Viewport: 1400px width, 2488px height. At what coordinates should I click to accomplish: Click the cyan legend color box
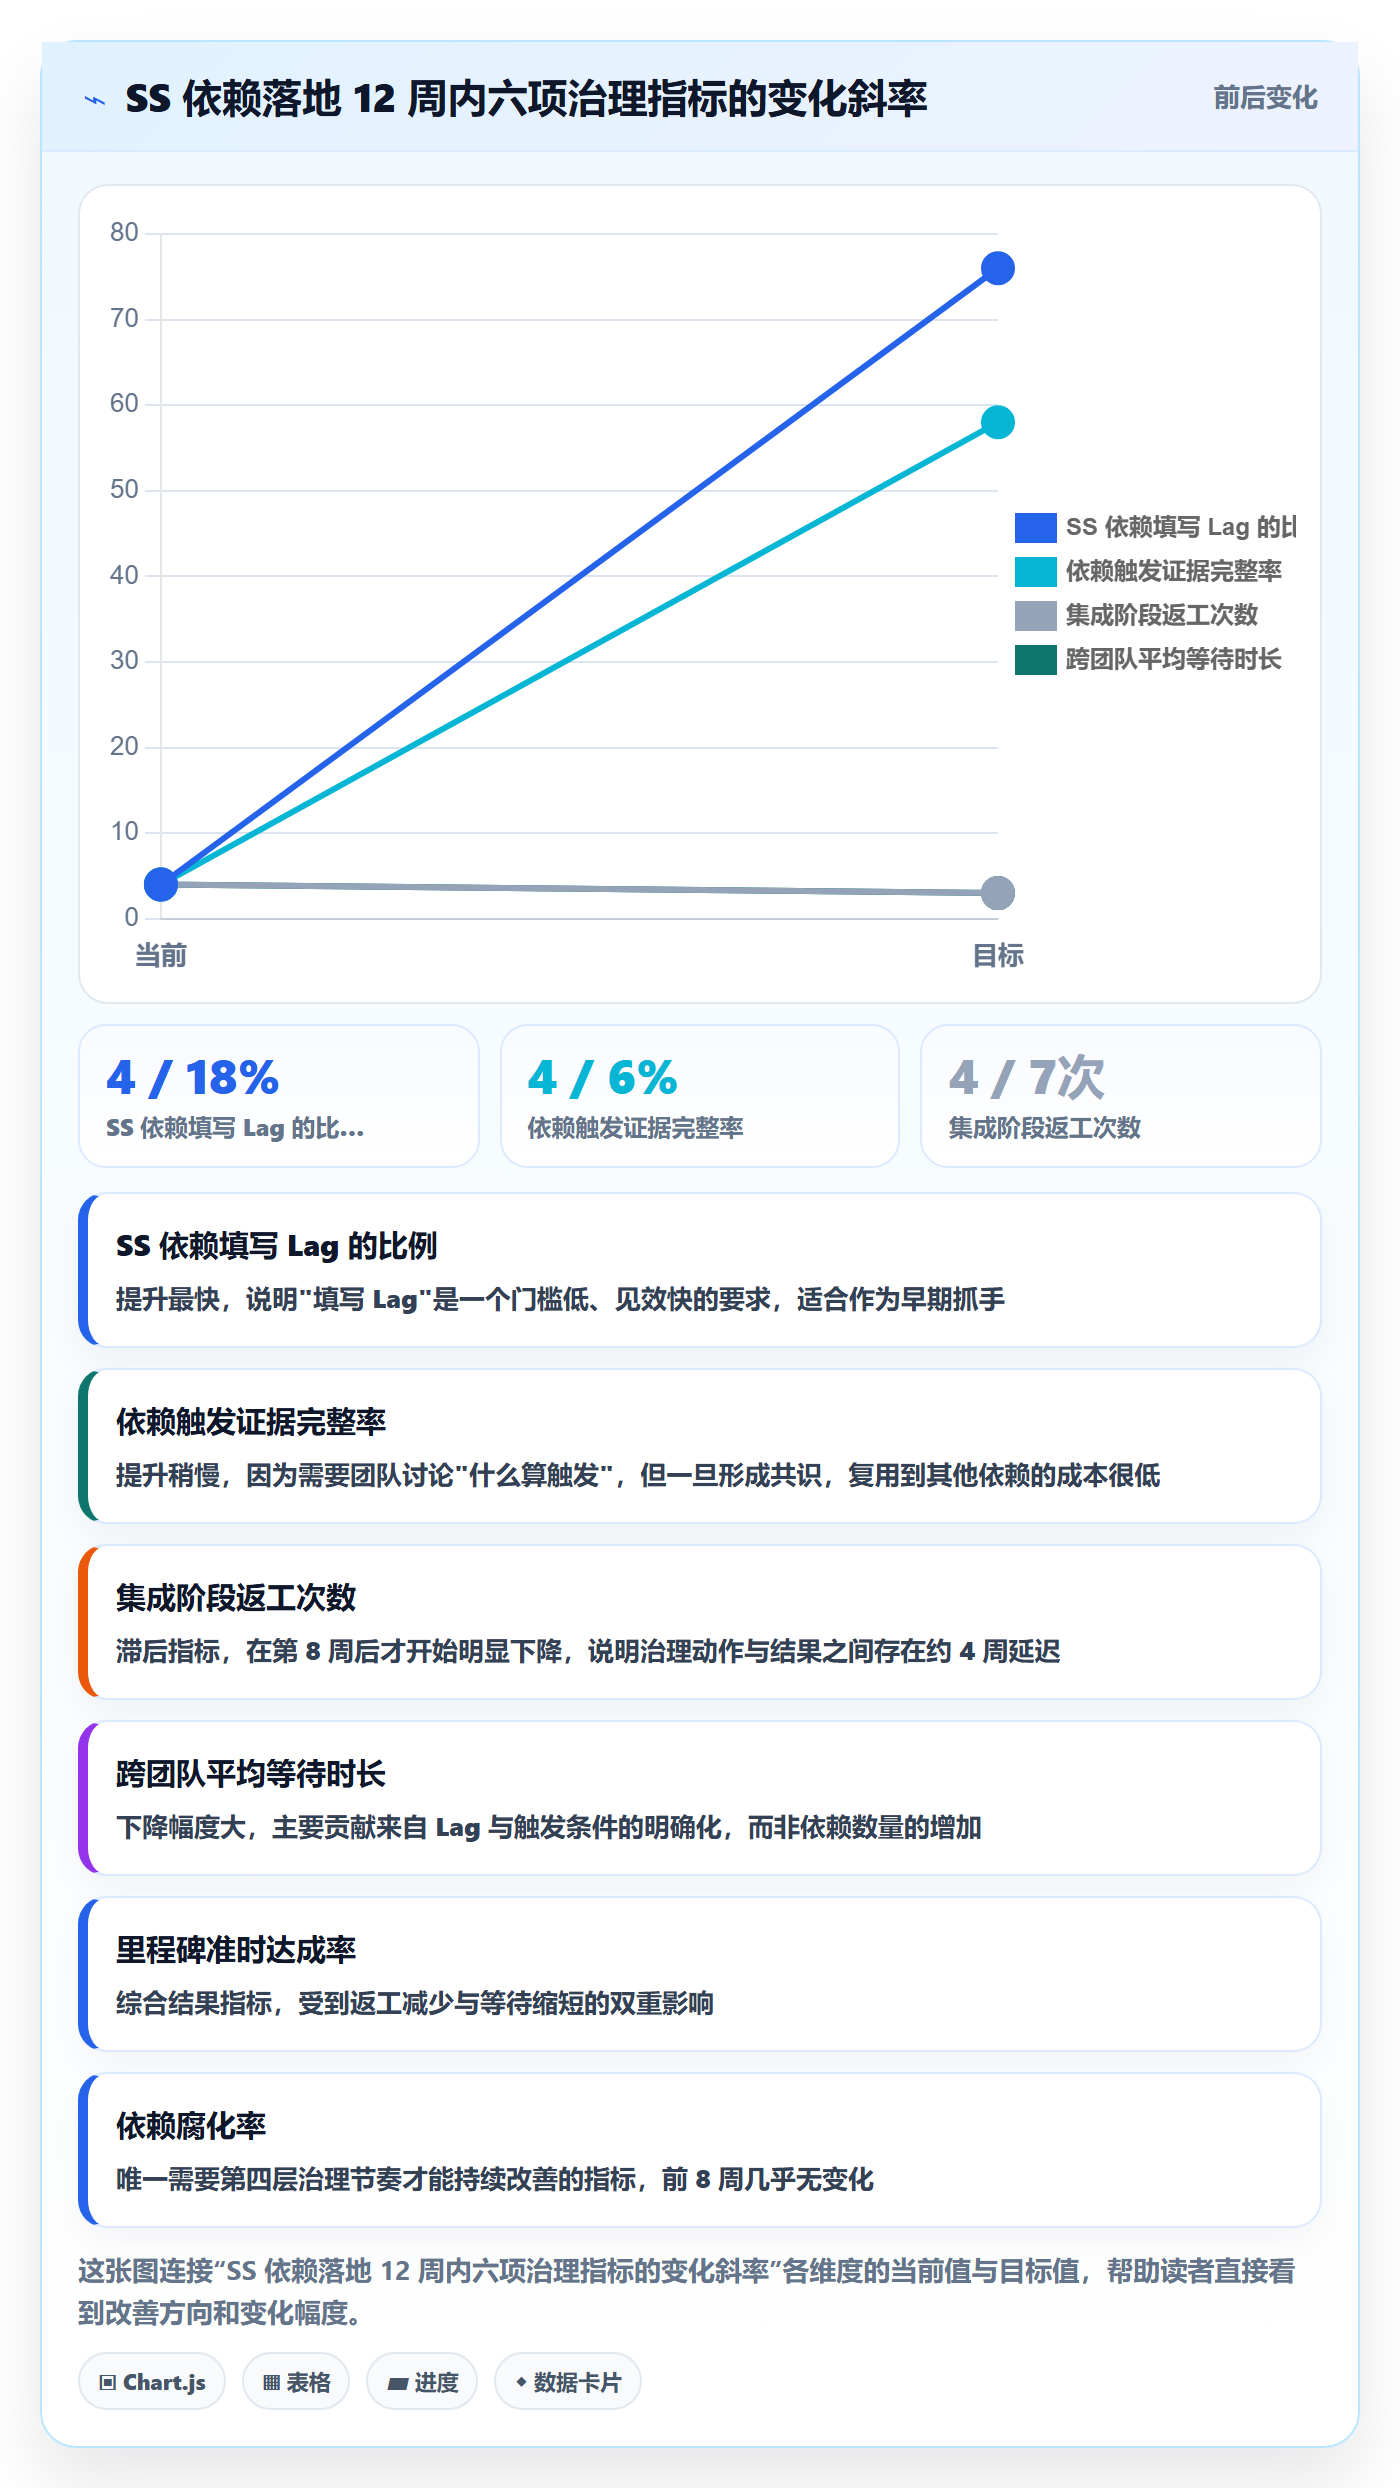1036,571
